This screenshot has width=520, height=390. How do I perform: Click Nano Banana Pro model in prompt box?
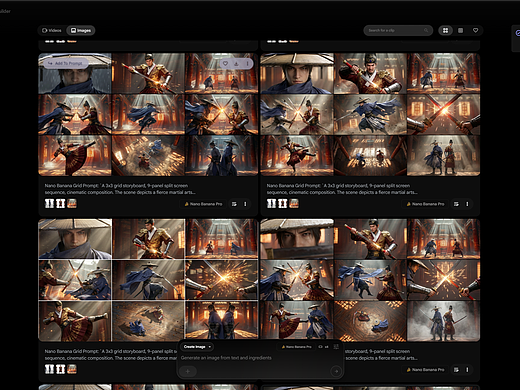click(296, 347)
